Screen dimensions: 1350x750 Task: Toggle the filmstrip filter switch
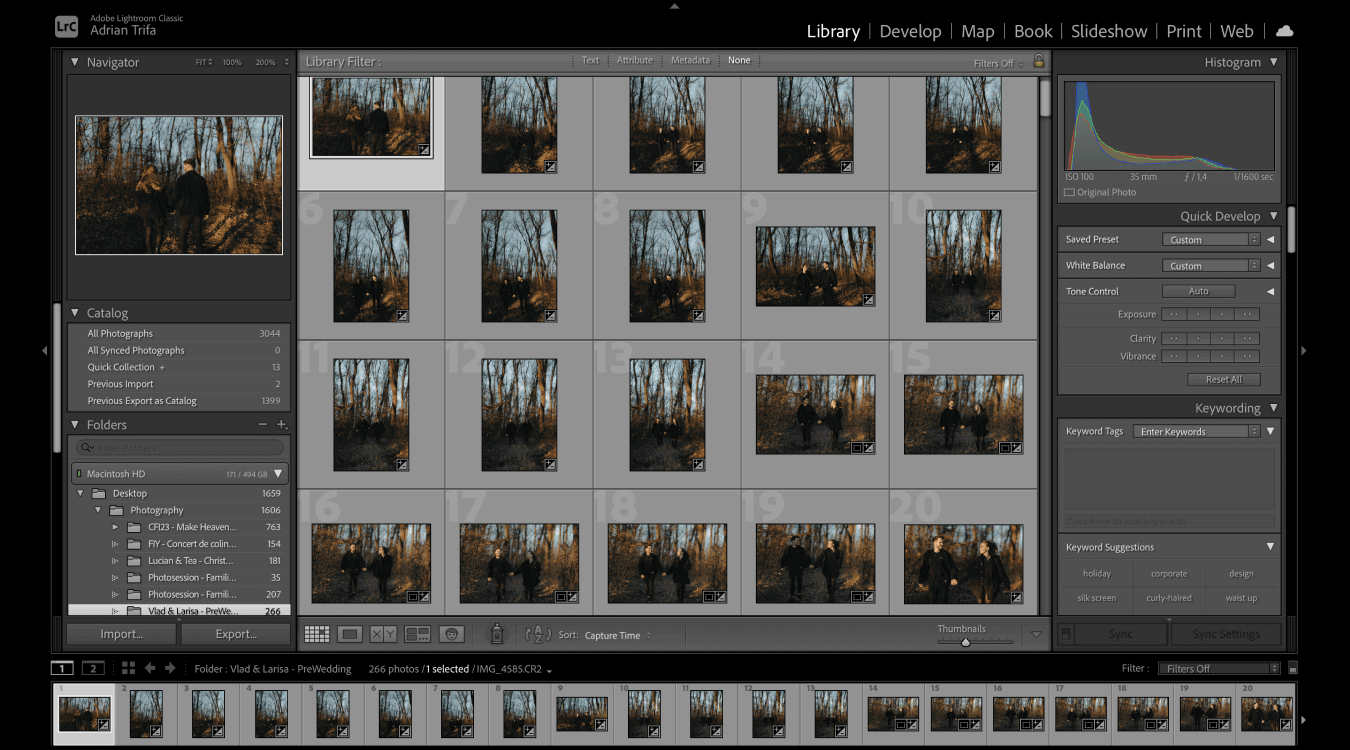click(1293, 668)
